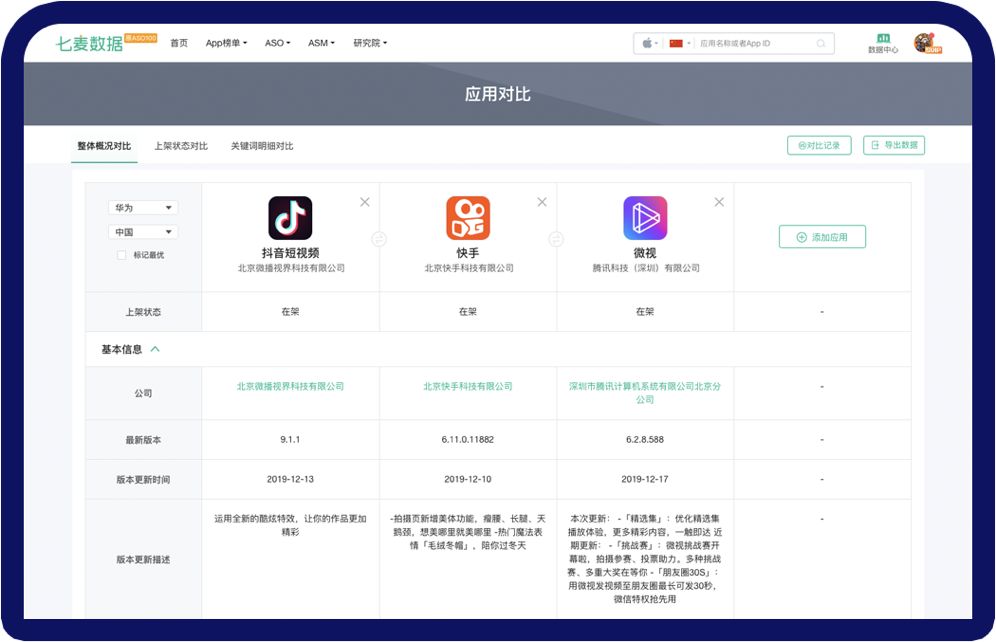Screen dimensions: 996x642
Task: Click the 七麦数据 logo
Action: point(89,43)
